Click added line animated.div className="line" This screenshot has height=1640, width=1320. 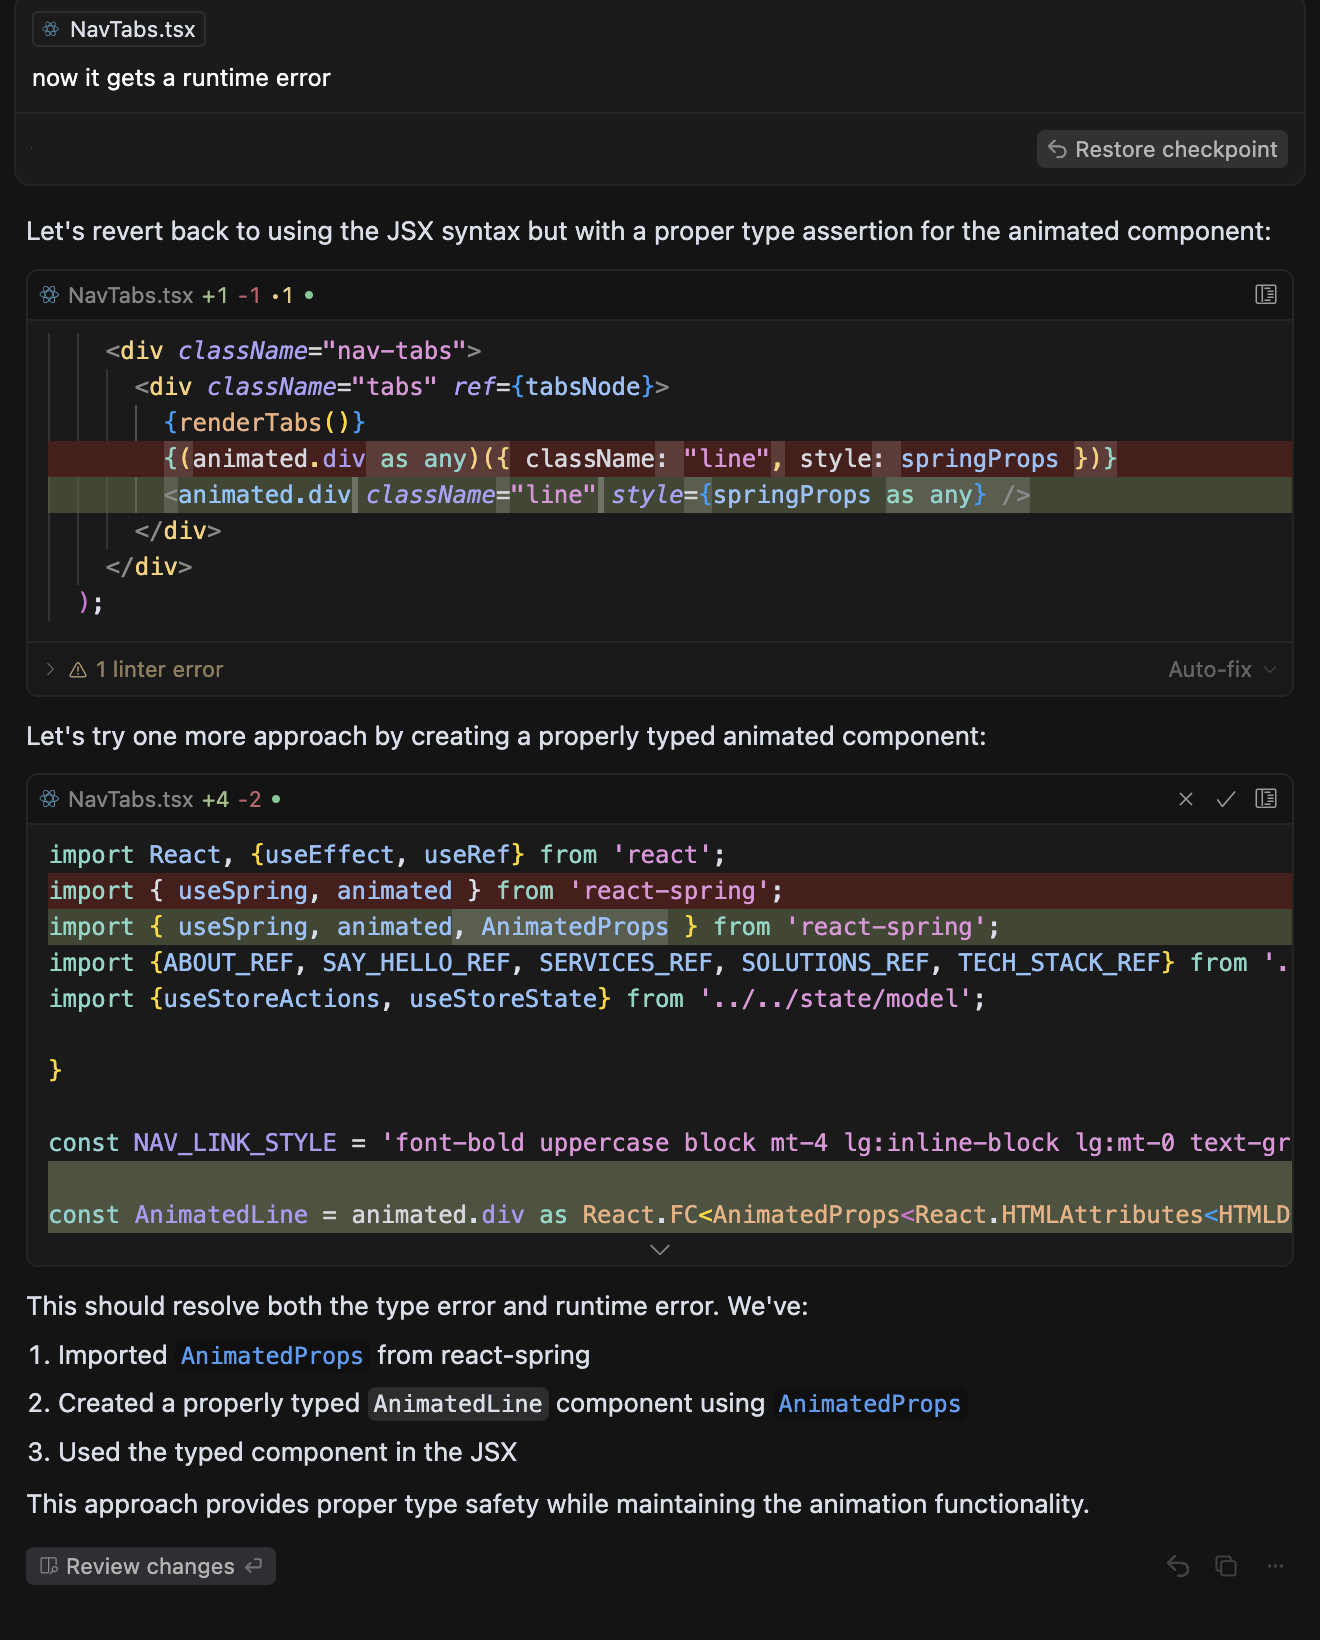click(670, 495)
